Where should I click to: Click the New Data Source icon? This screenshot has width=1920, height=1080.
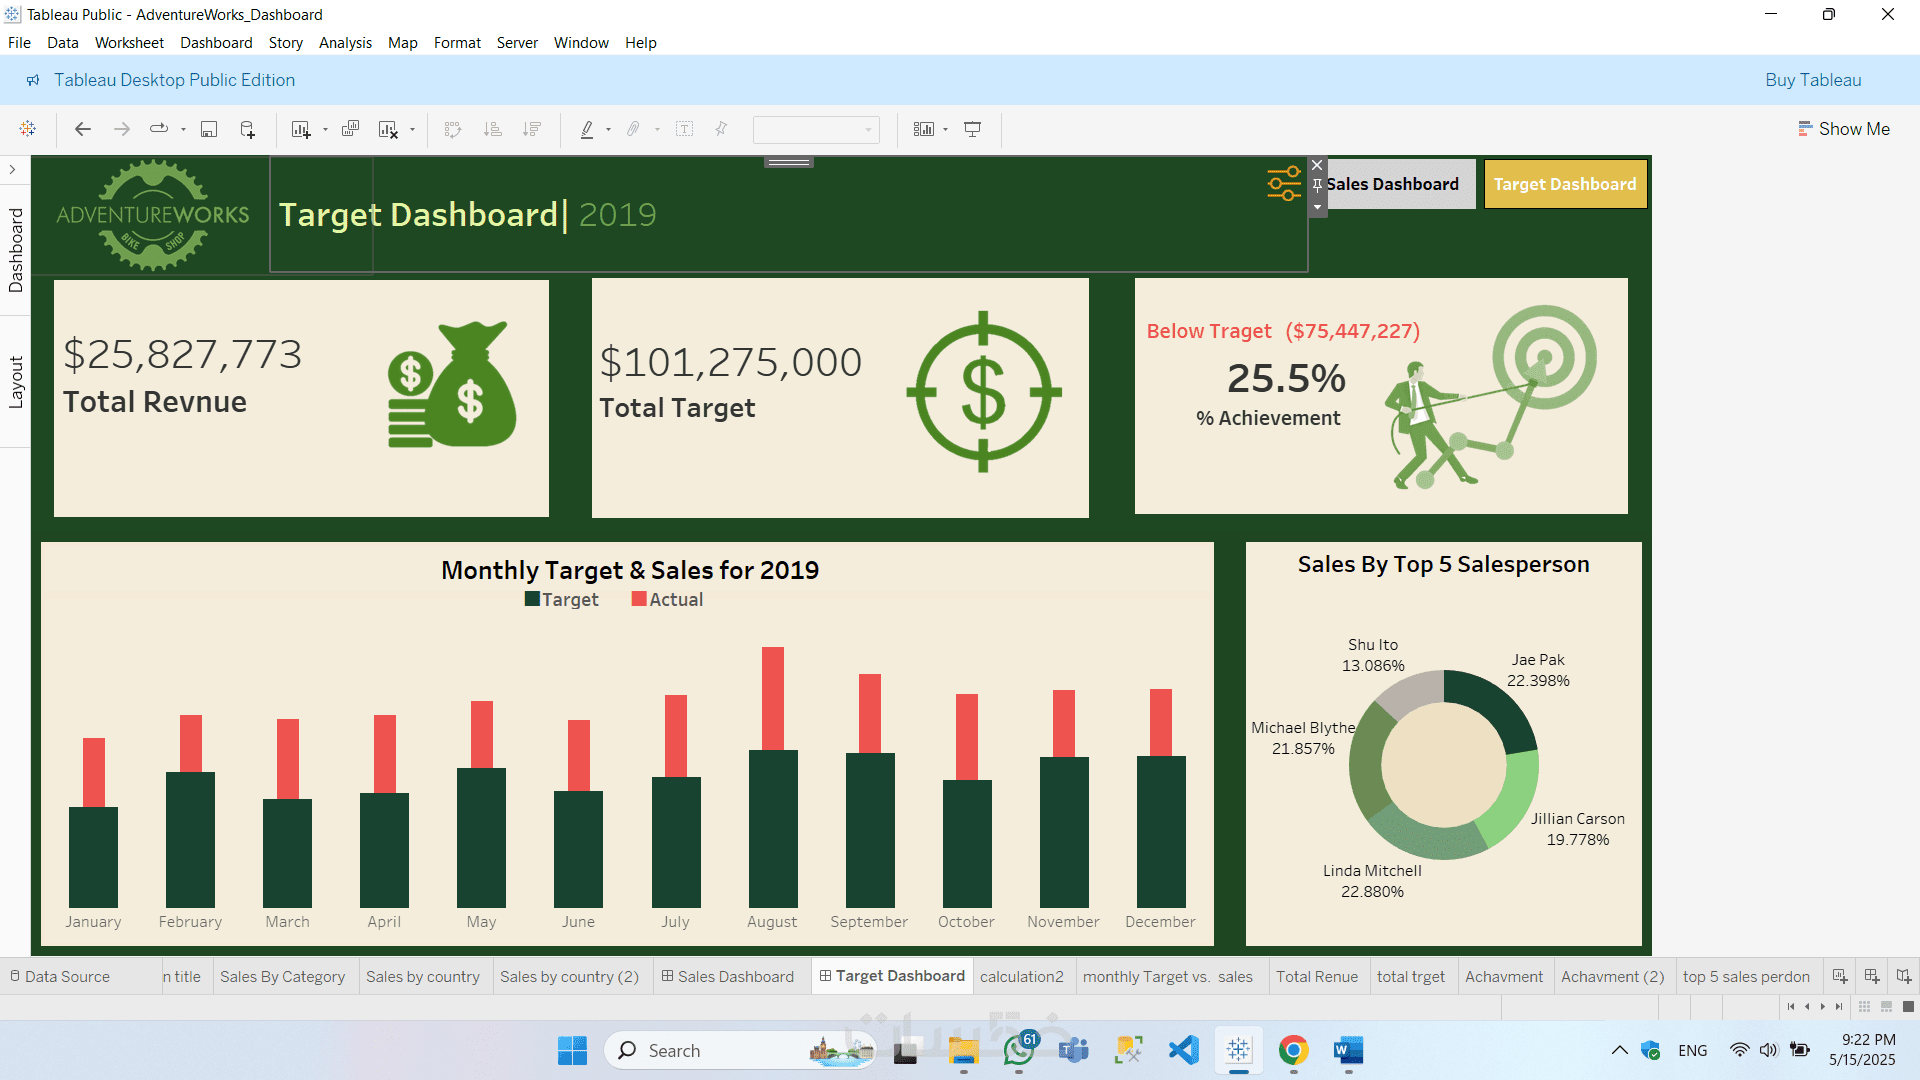247,129
